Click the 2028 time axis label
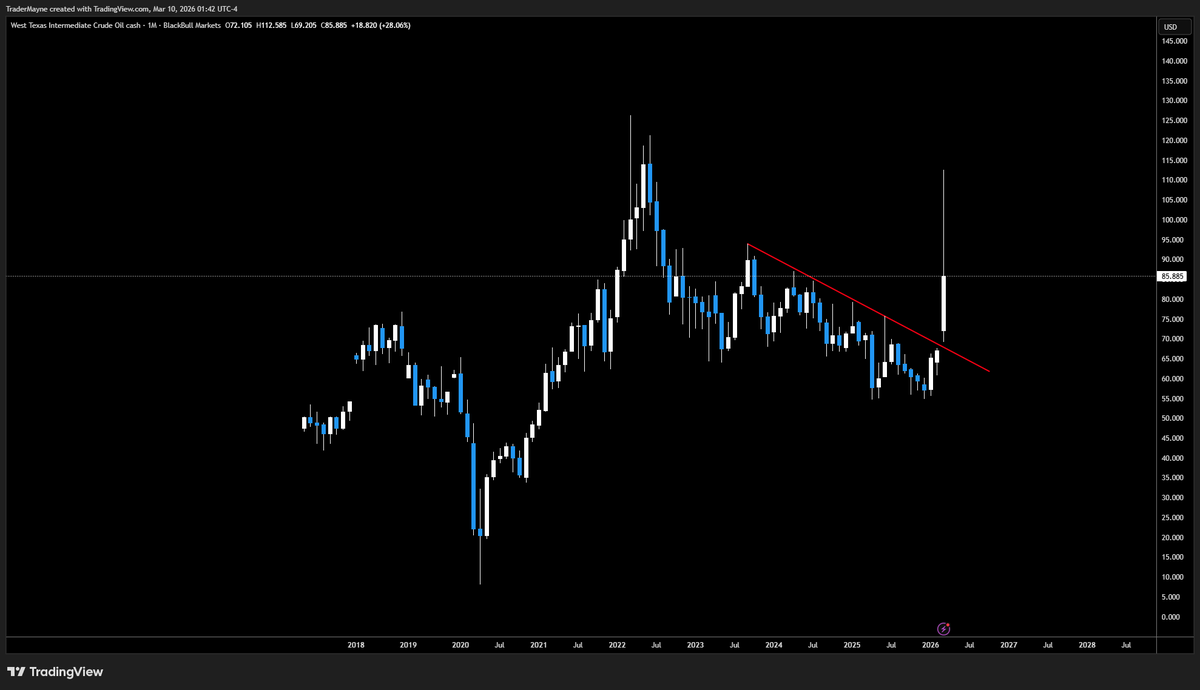This screenshot has width=1200, height=690. point(1087,646)
